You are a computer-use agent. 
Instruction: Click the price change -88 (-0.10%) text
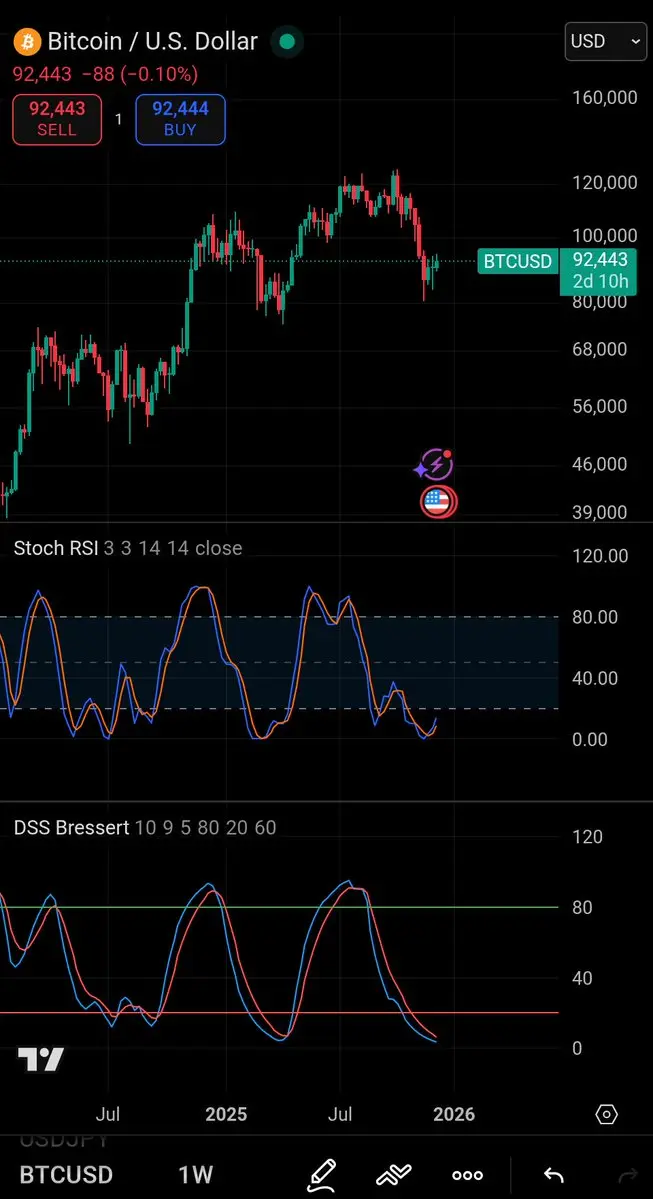[138, 74]
